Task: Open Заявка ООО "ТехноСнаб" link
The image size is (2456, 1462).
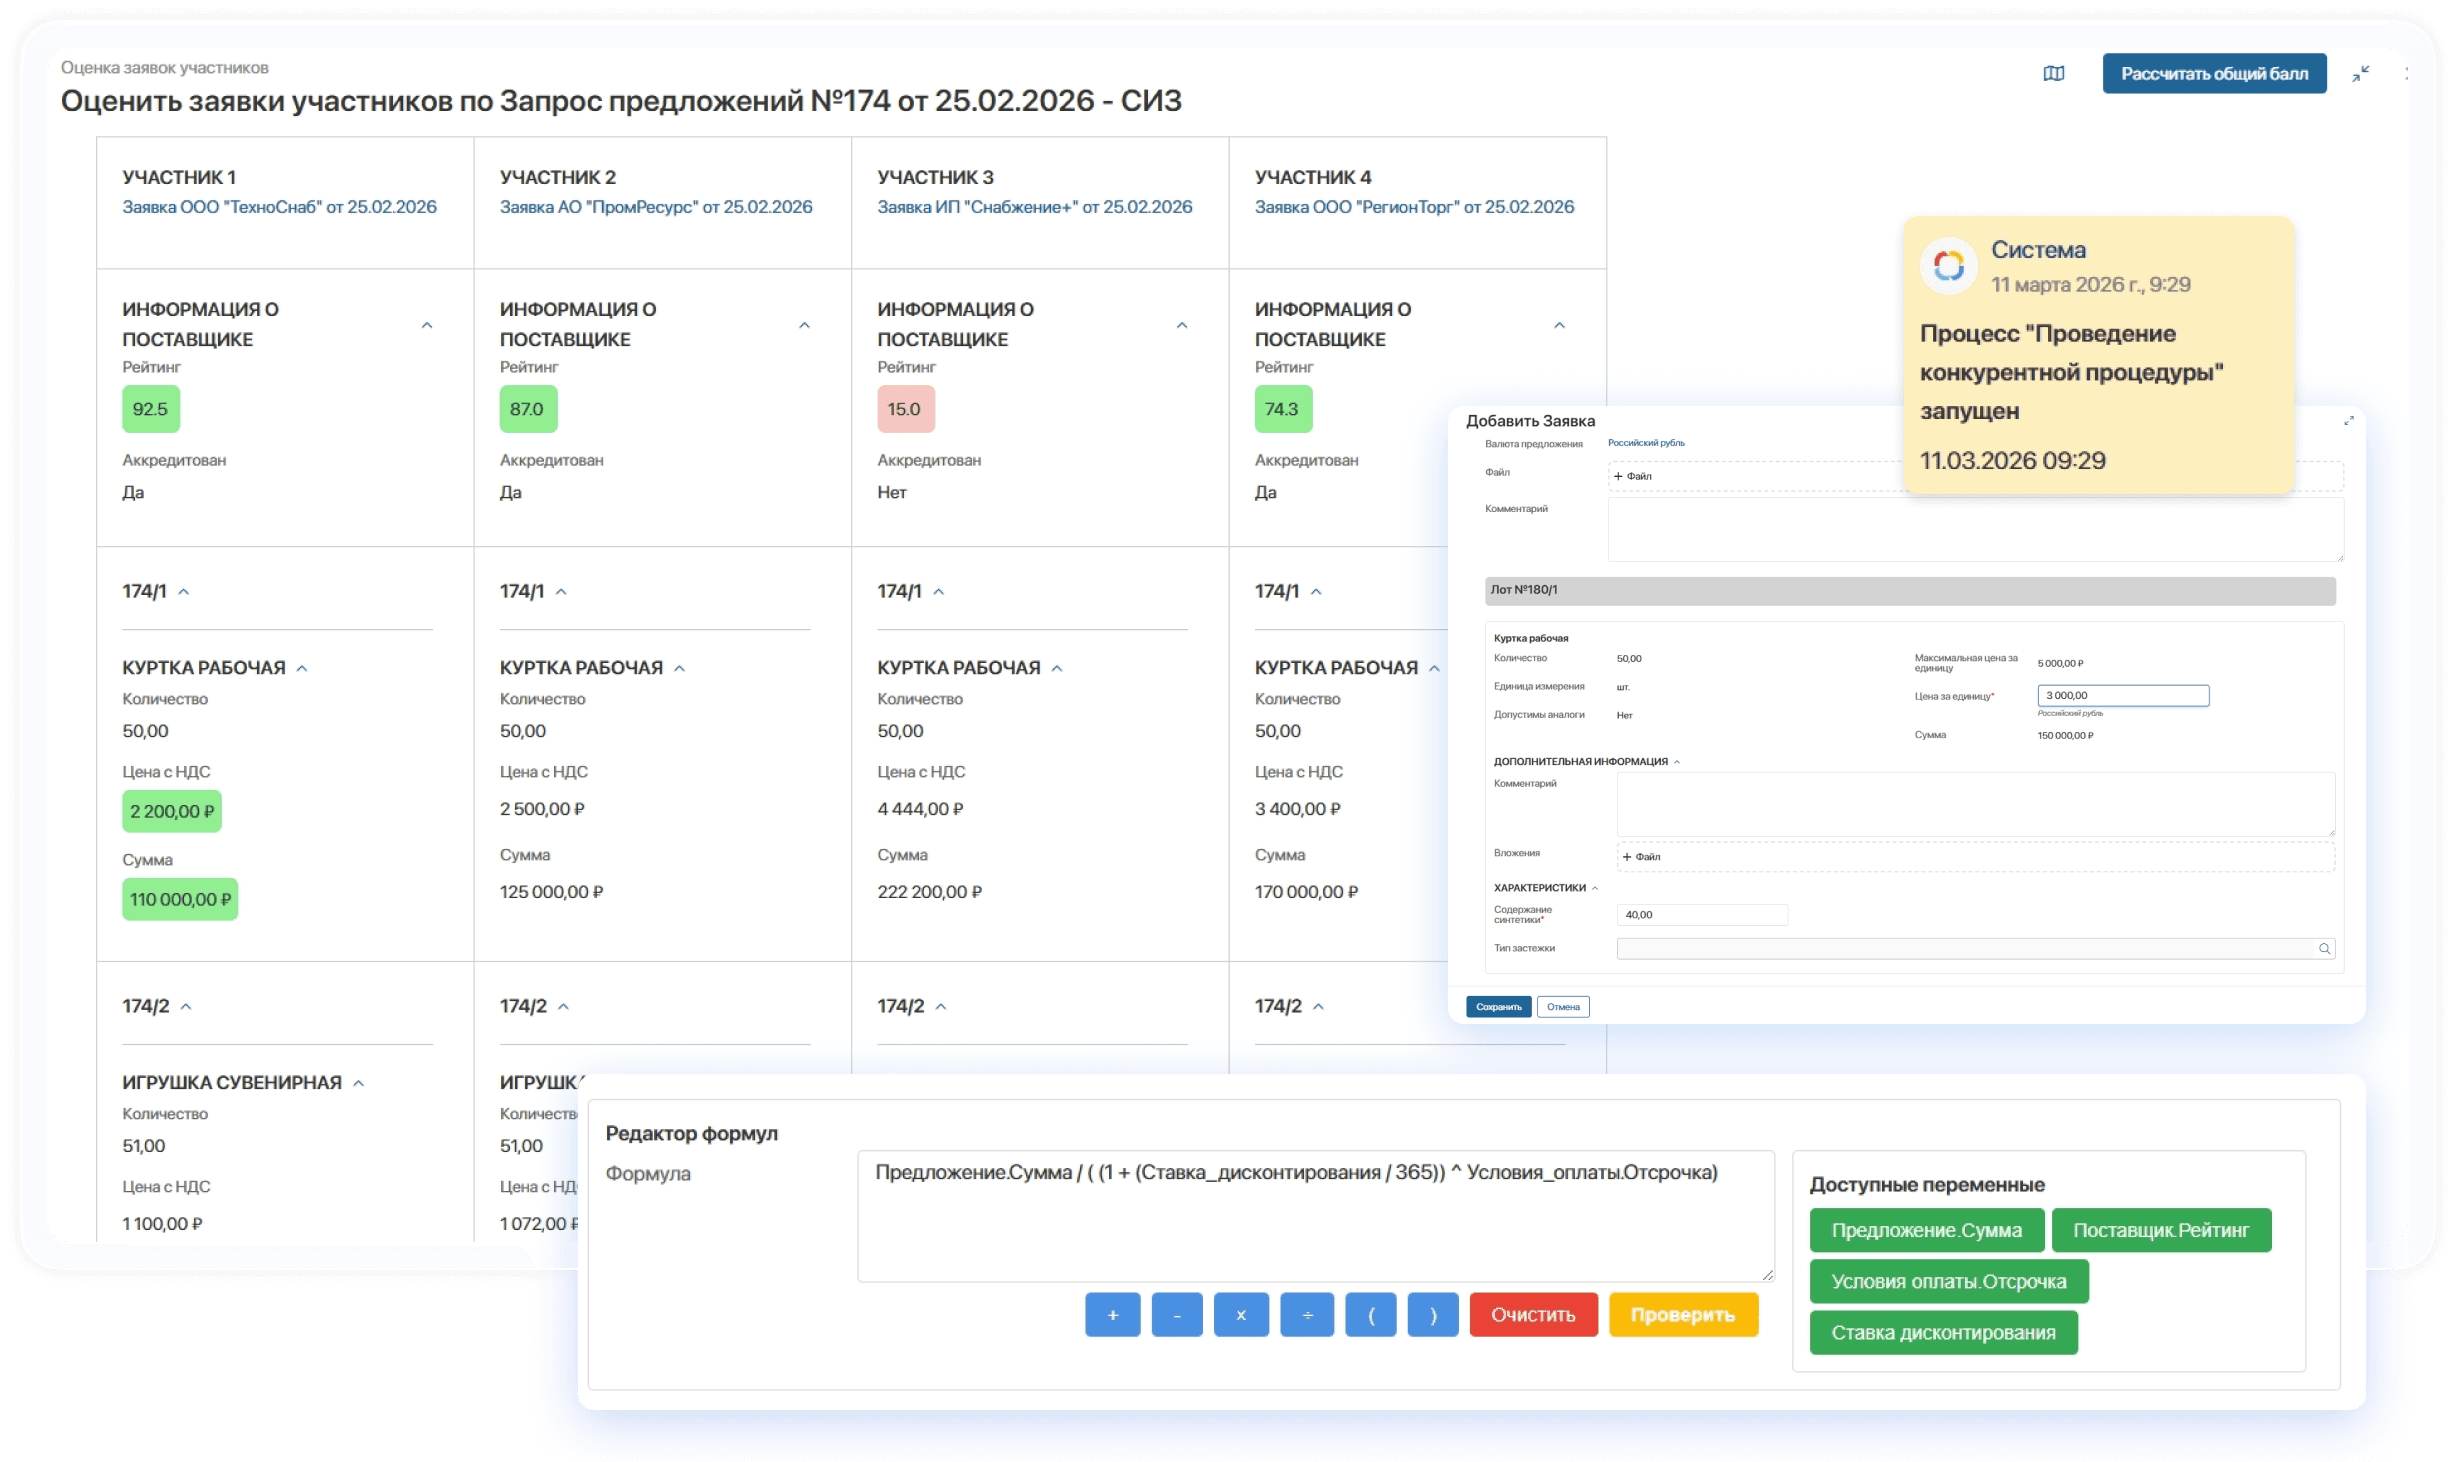Action: click(279, 207)
